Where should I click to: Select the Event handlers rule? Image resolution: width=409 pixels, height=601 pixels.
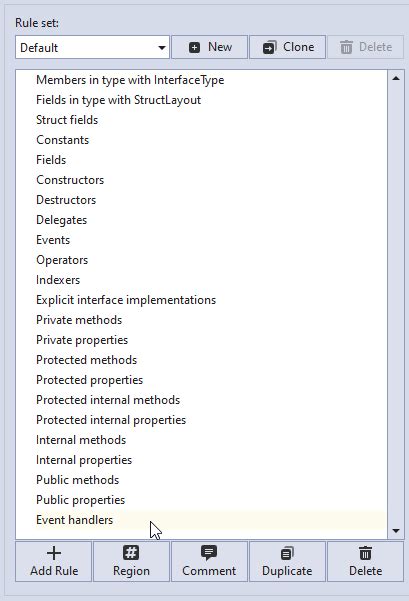pyautogui.click(x=210, y=520)
